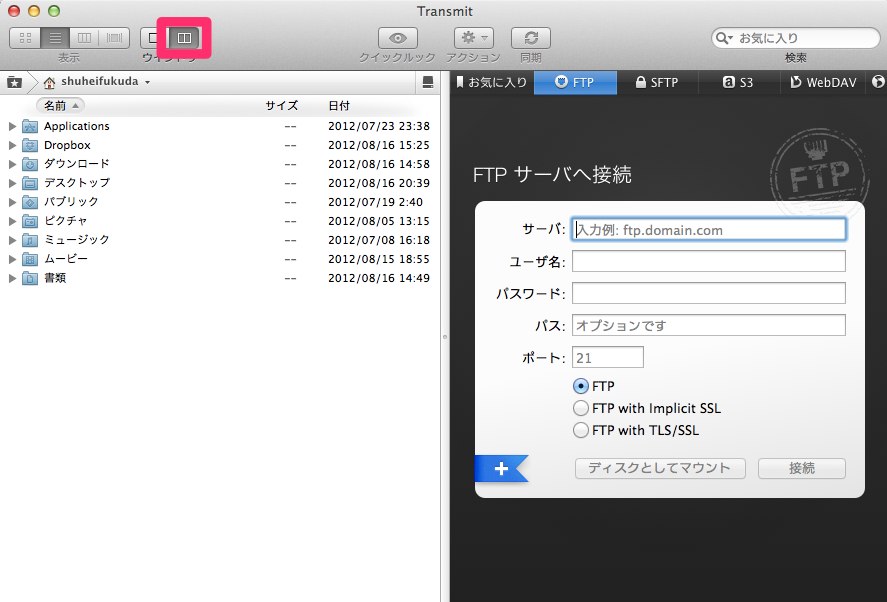The image size is (887, 602).
Task: Select dual-pane window layout
Action: [184, 38]
